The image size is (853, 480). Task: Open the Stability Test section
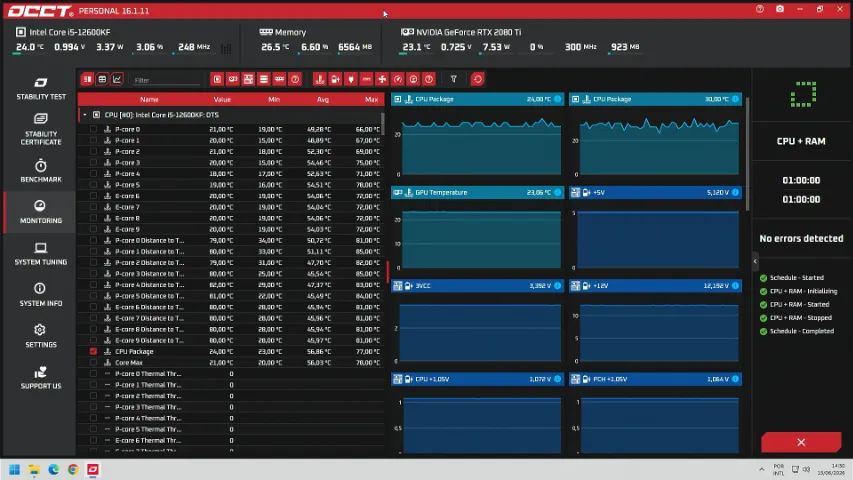(41, 88)
